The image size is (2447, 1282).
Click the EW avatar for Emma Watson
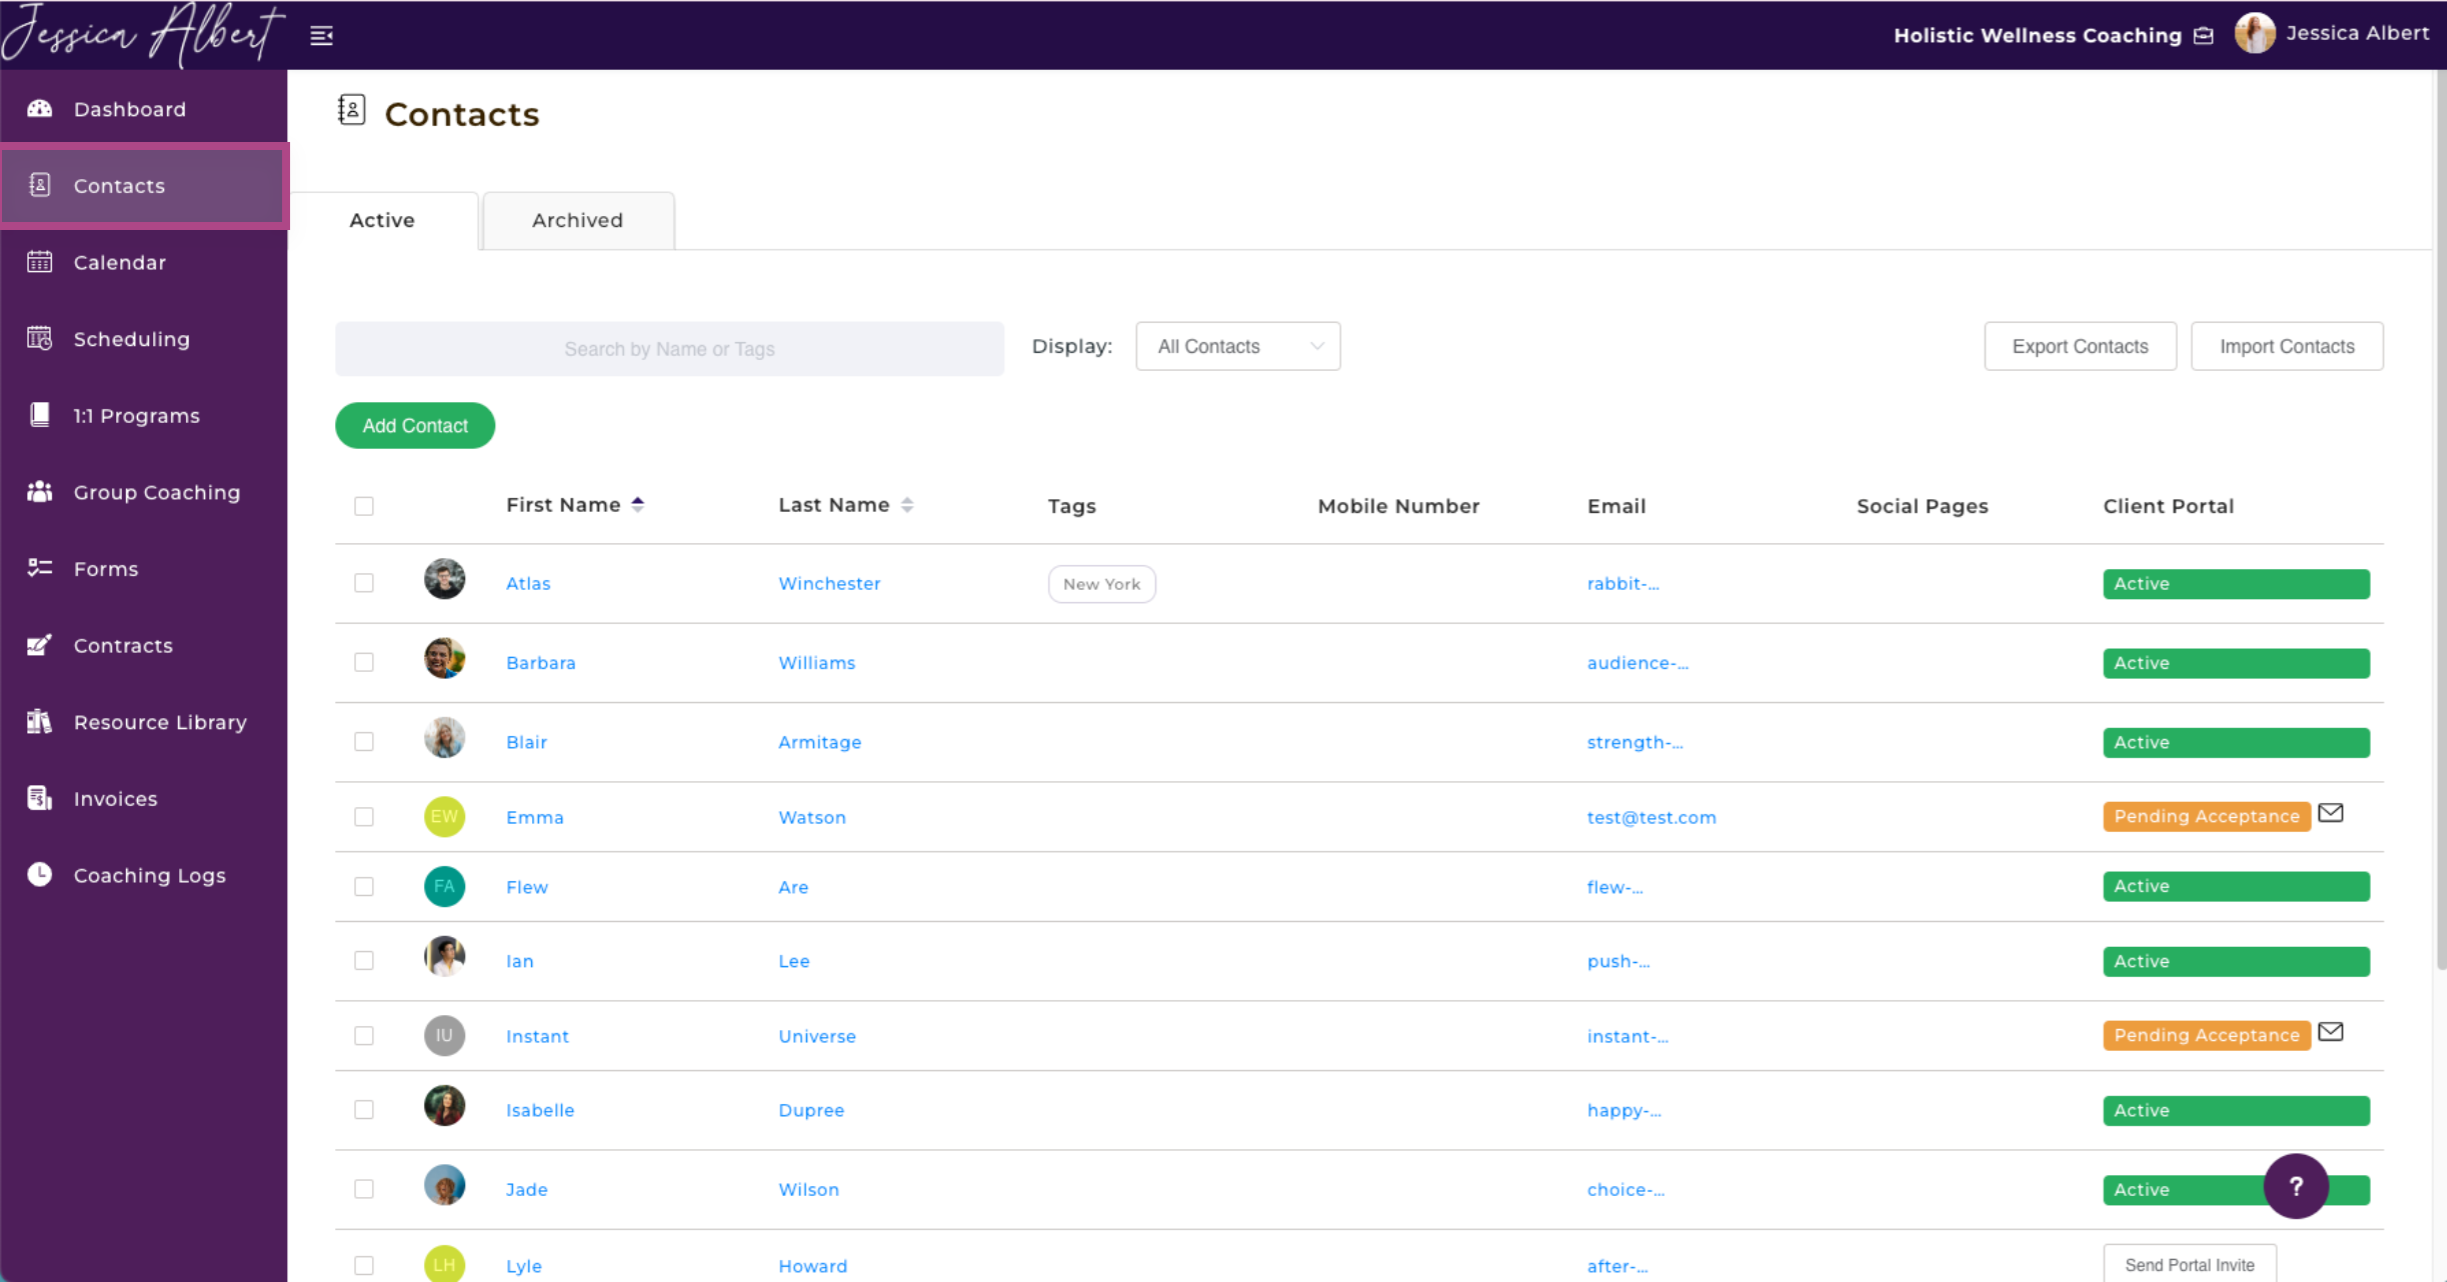point(444,816)
